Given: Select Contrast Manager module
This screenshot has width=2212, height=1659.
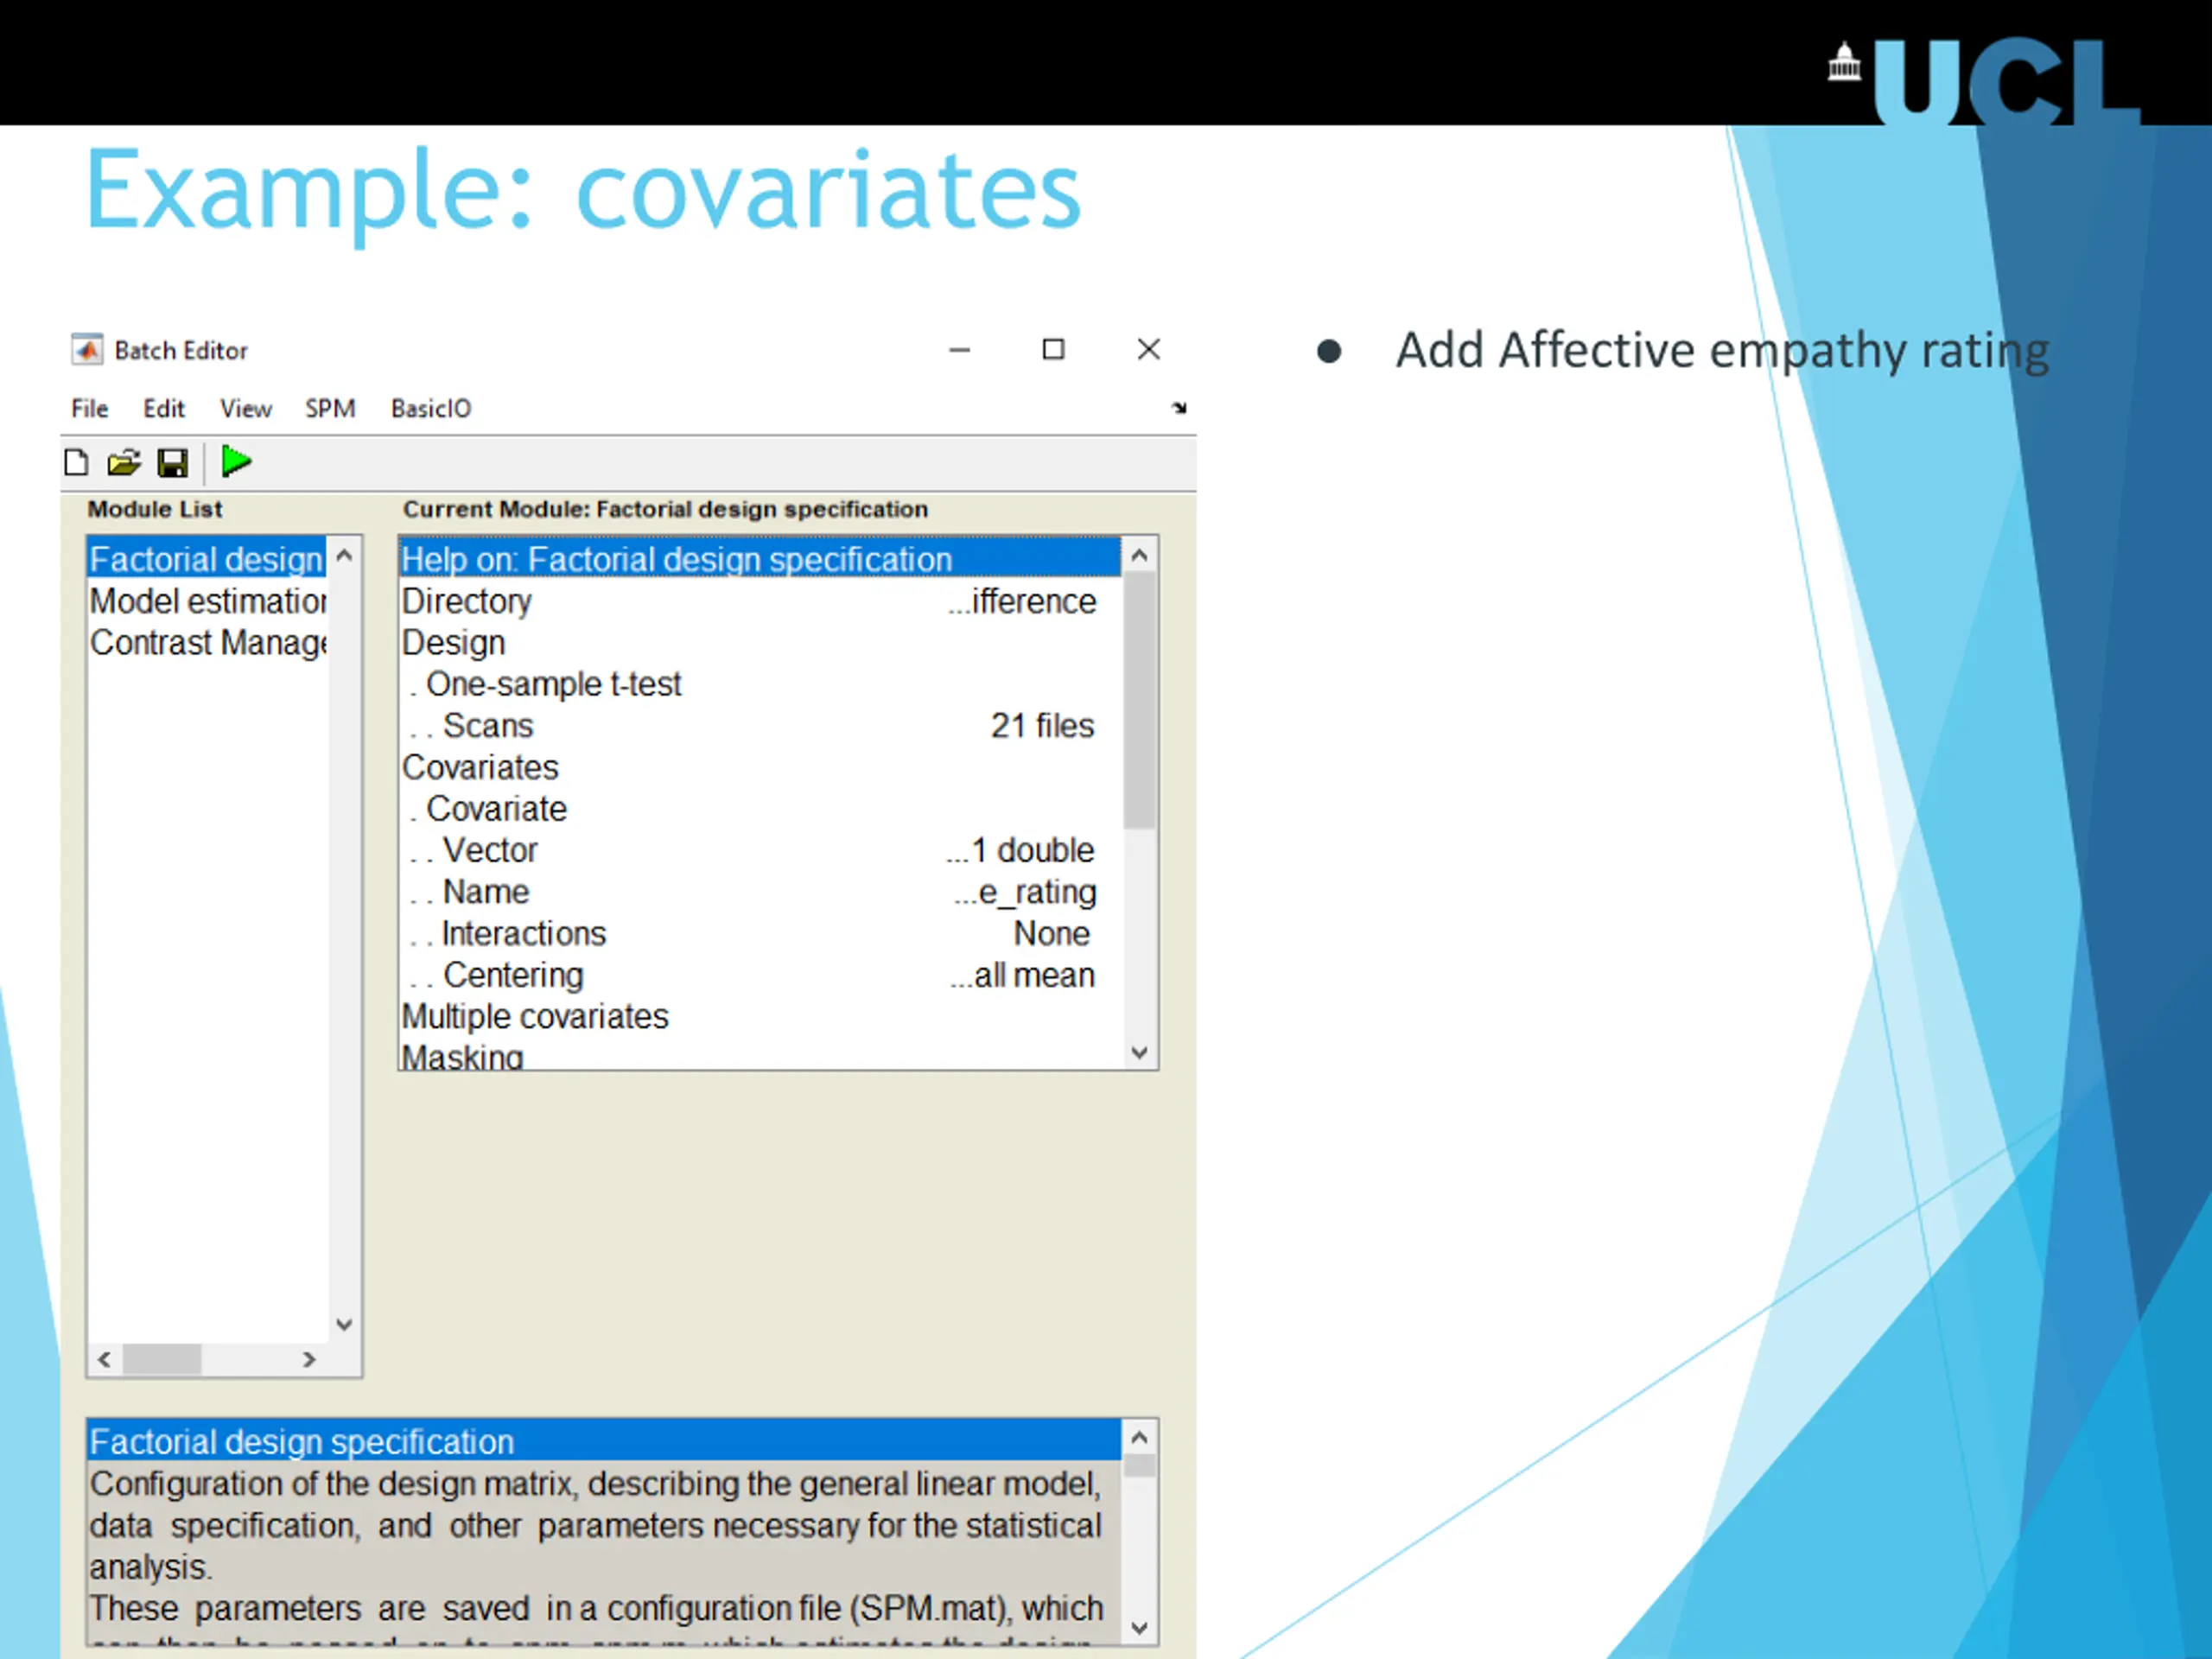Looking at the screenshot, I should tap(207, 642).
